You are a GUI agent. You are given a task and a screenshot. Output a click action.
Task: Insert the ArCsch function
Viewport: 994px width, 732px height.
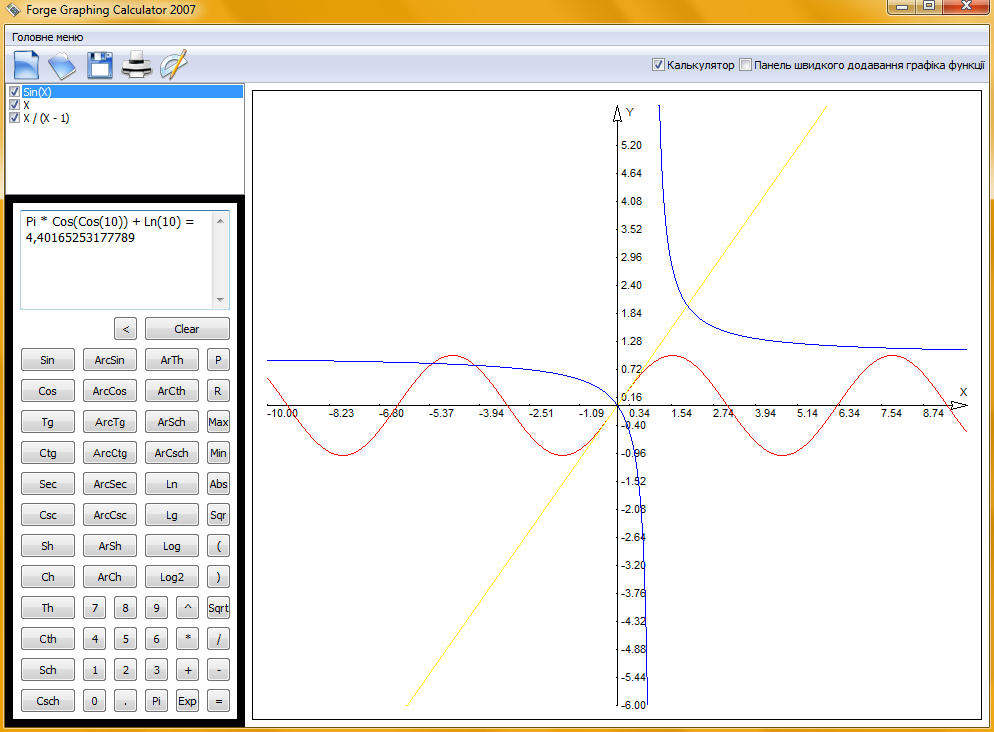pos(172,453)
